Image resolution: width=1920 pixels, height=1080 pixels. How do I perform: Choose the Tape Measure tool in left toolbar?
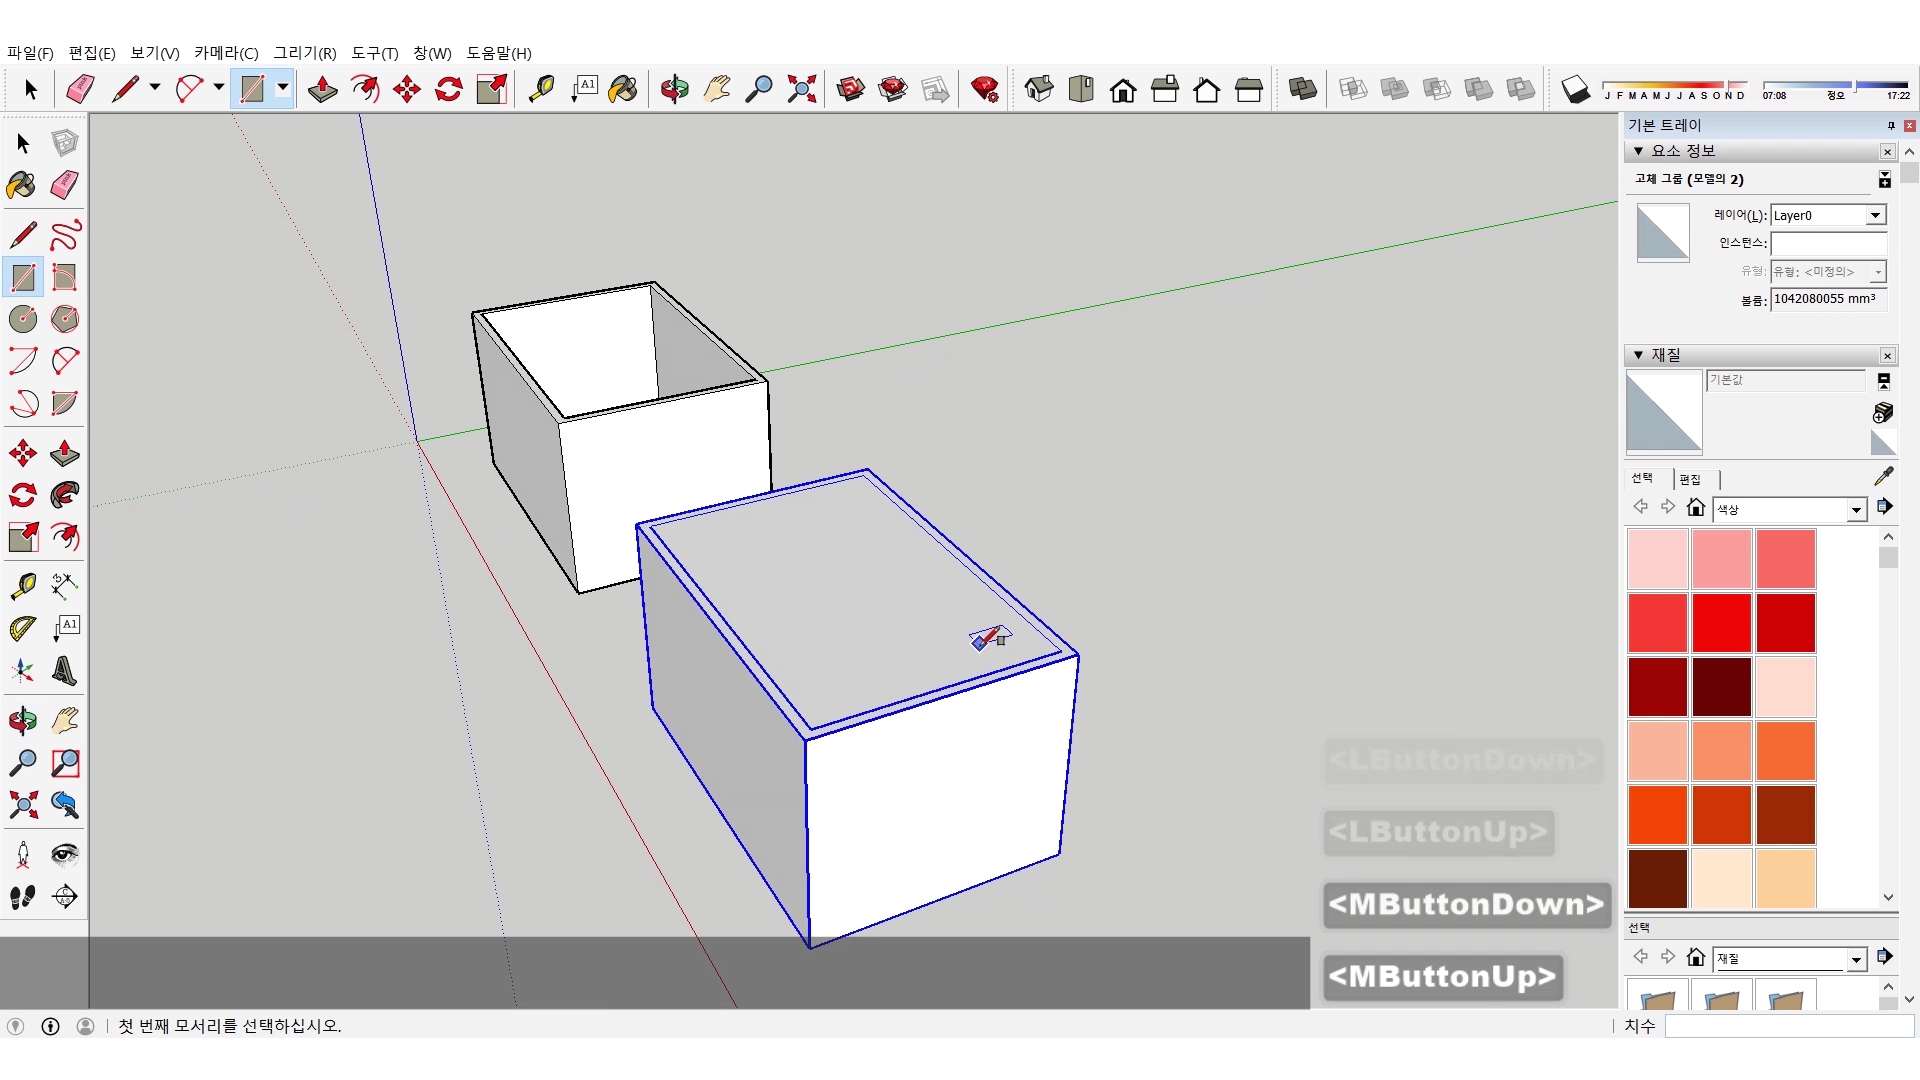tap(23, 585)
